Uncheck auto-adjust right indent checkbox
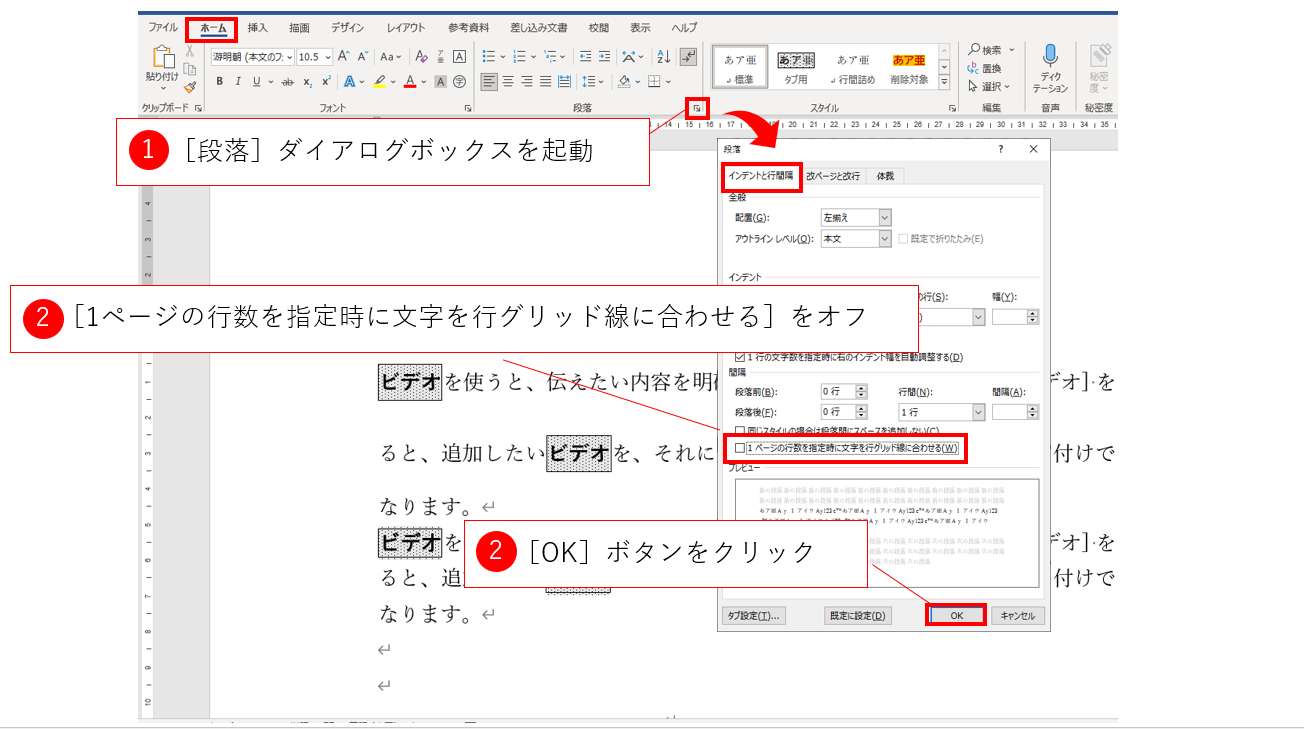Image resolution: width=1304 pixels, height=729 pixels. click(740, 357)
